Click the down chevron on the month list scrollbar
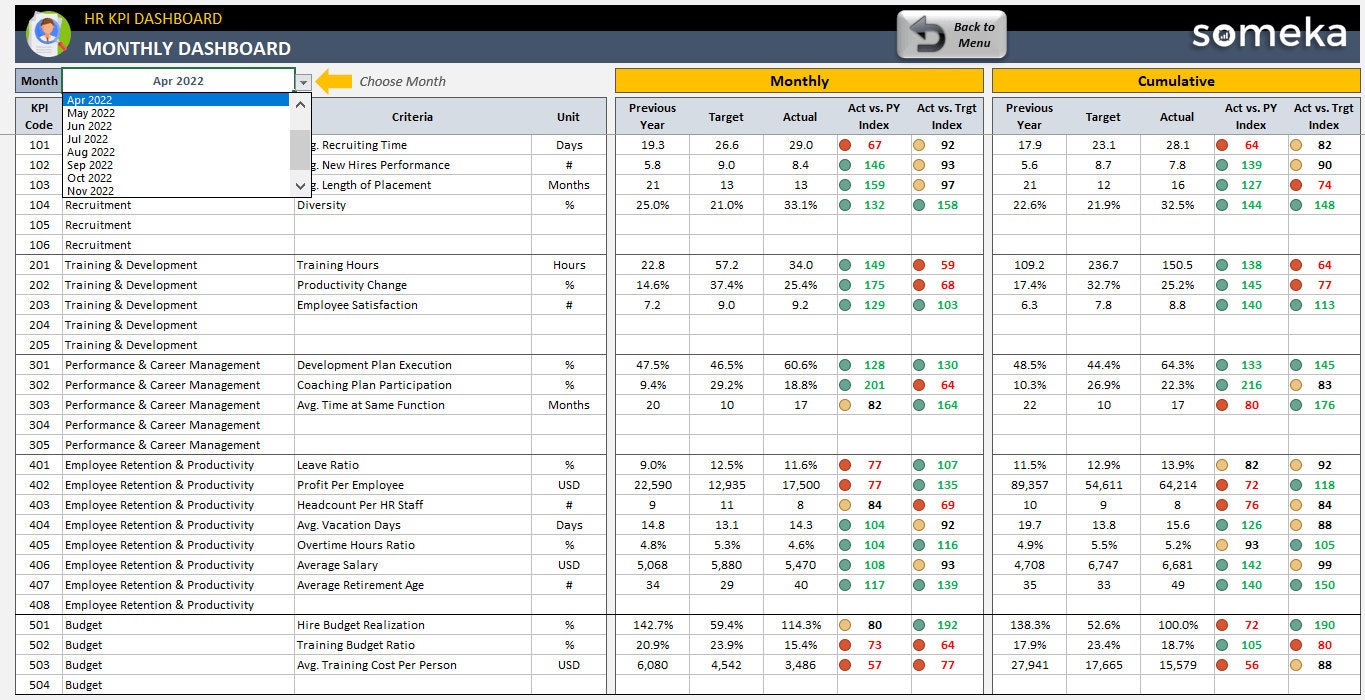 [300, 186]
